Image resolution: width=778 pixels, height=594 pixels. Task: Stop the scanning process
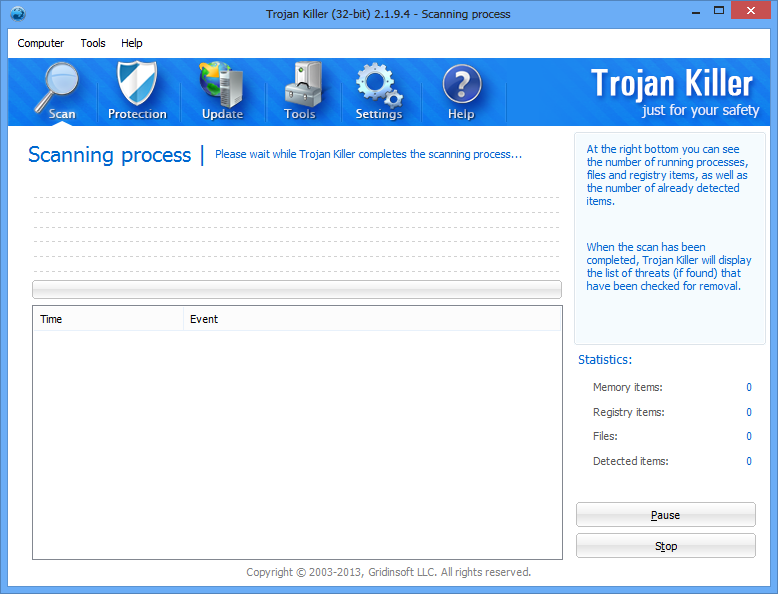pyautogui.click(x=665, y=546)
